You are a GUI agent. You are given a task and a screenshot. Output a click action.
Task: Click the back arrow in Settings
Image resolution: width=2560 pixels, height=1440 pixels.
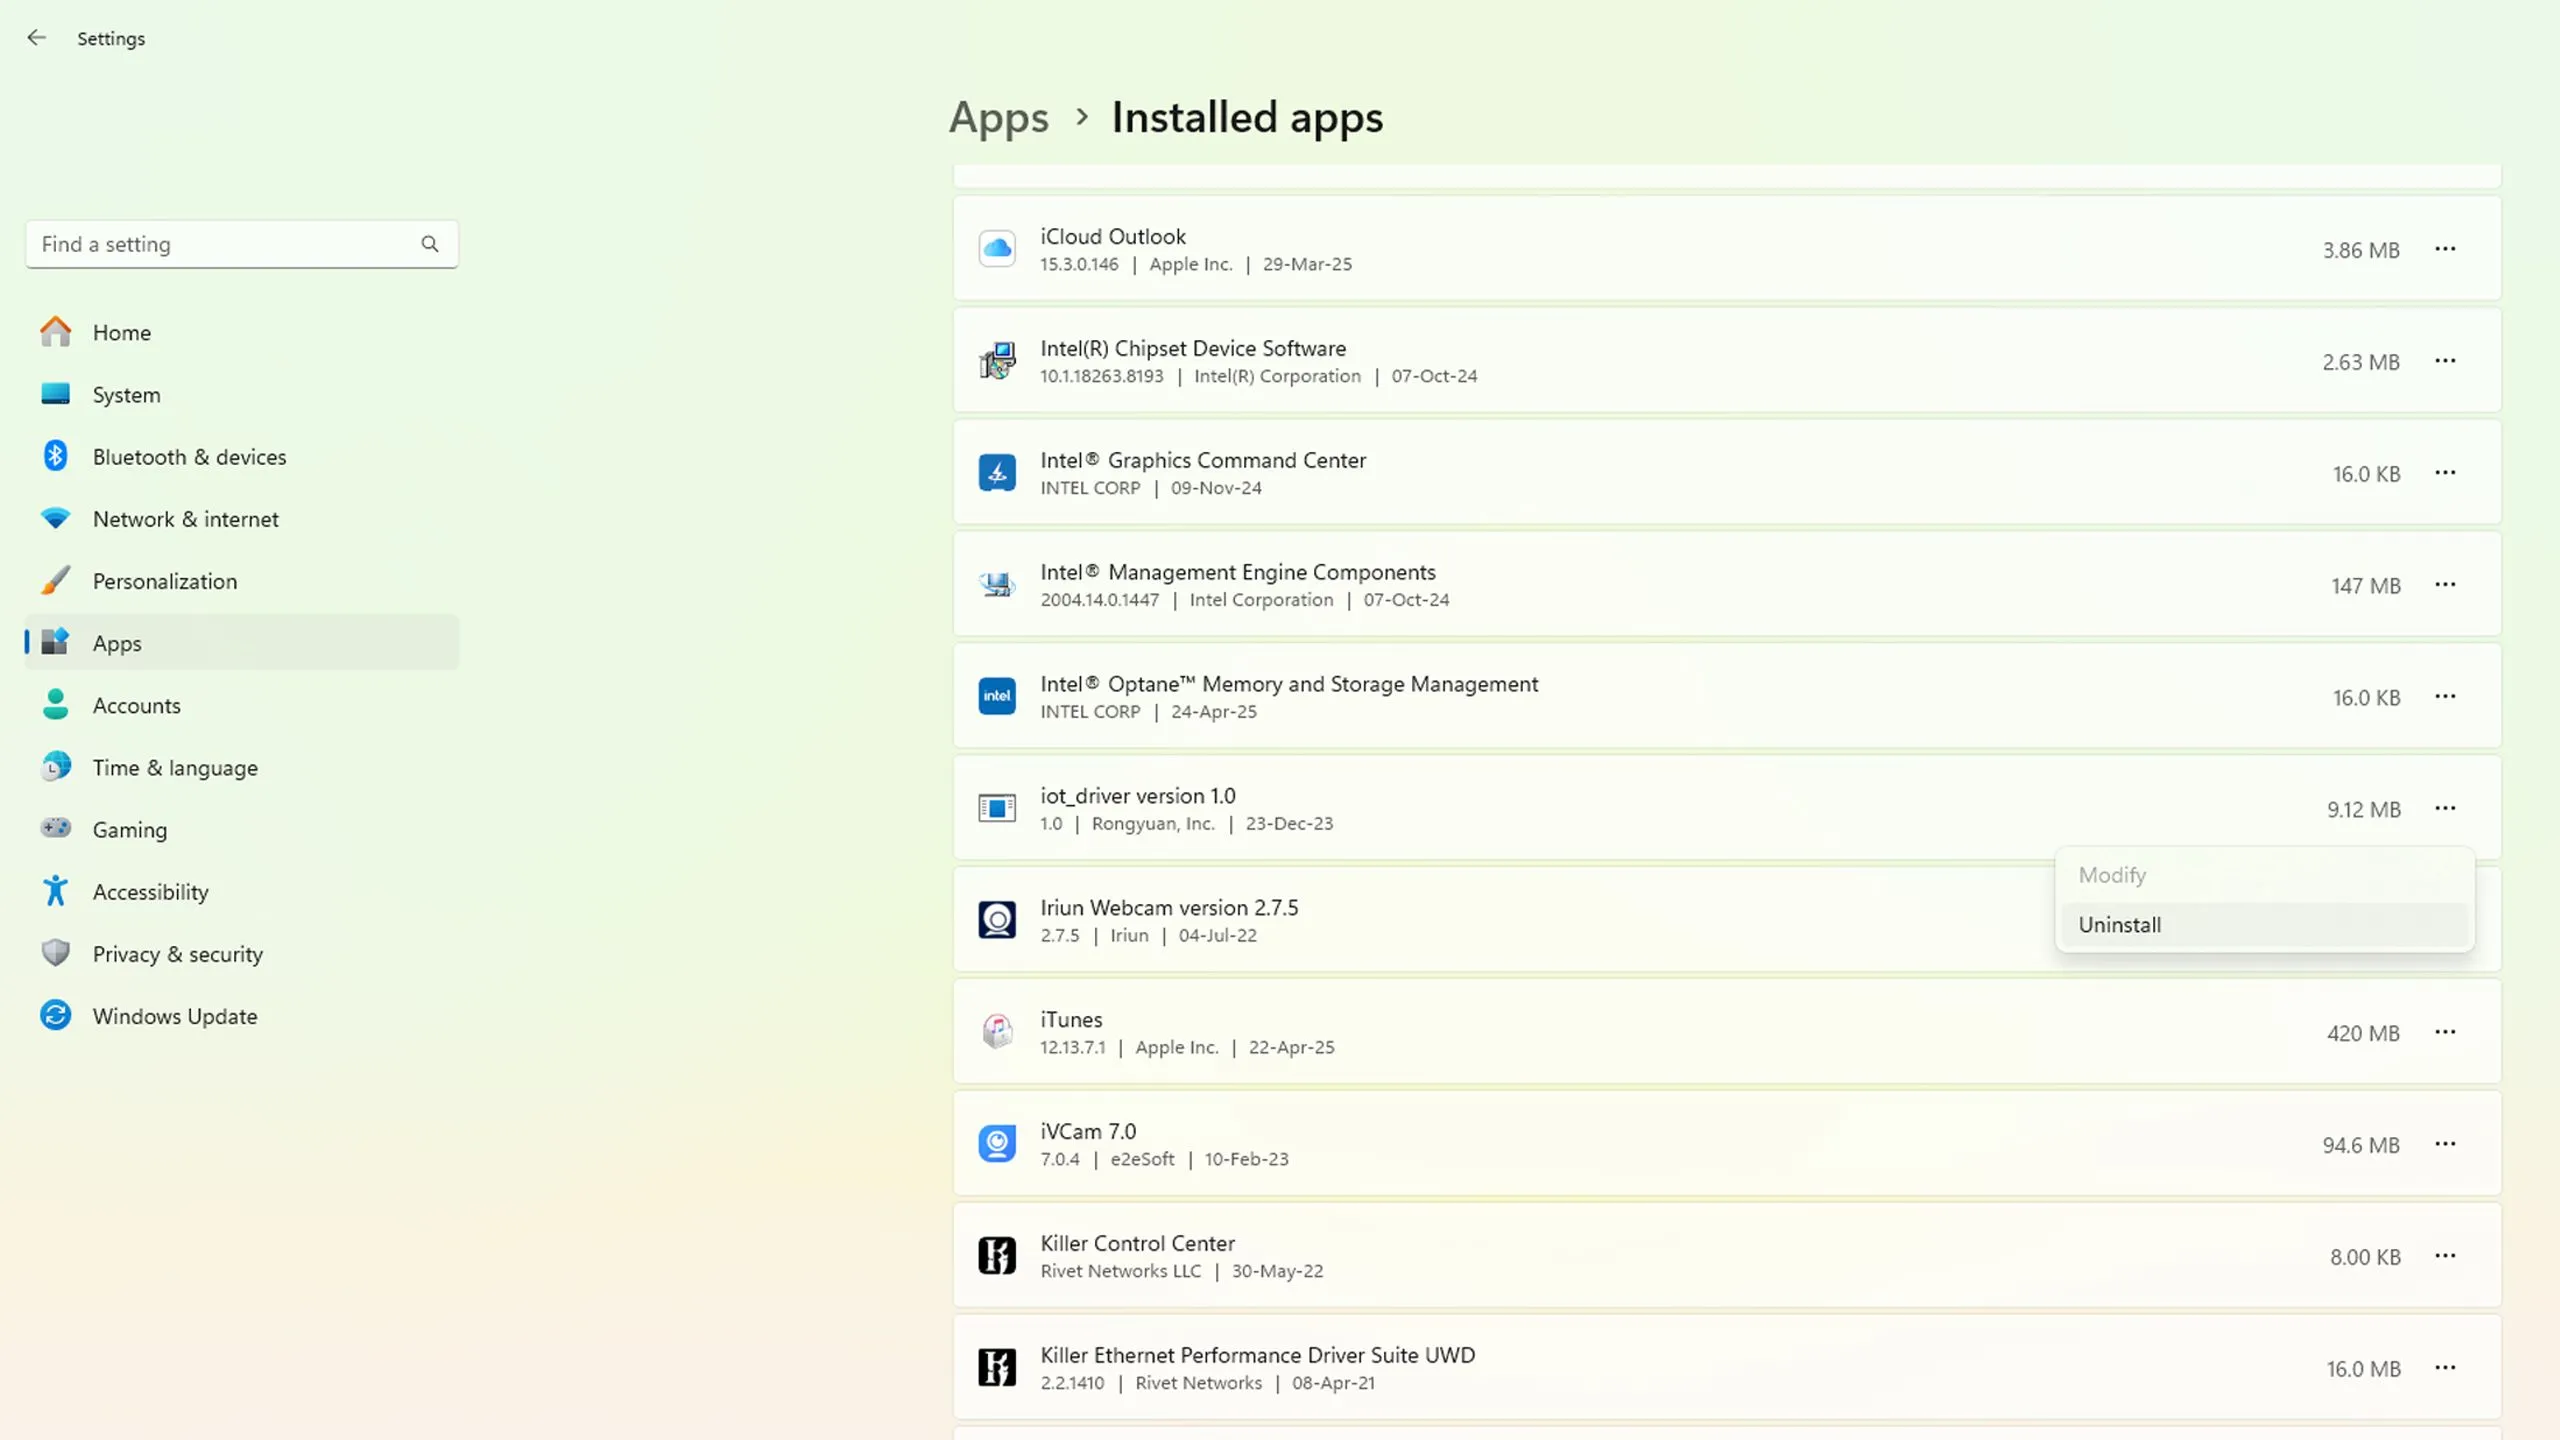tap(37, 38)
